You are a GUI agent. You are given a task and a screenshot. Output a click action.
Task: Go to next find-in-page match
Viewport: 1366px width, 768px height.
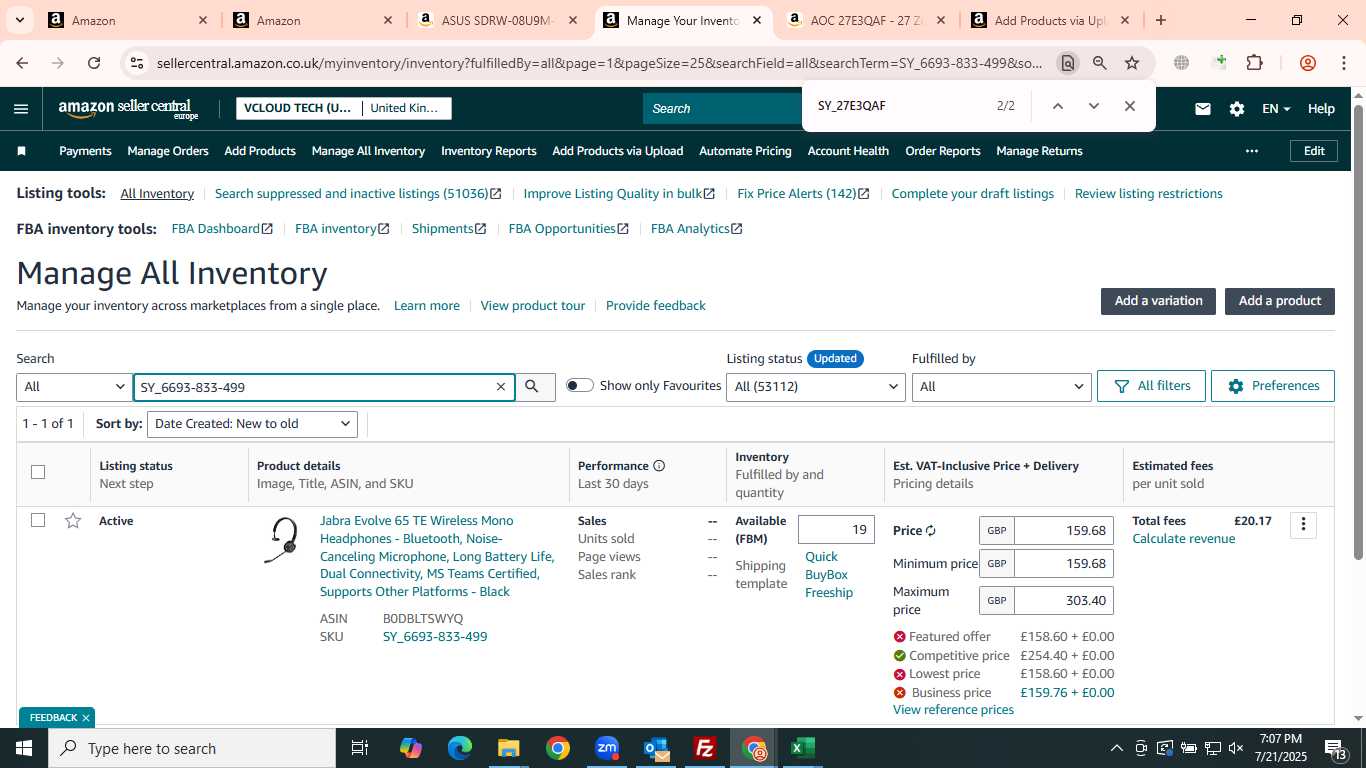(1093, 106)
